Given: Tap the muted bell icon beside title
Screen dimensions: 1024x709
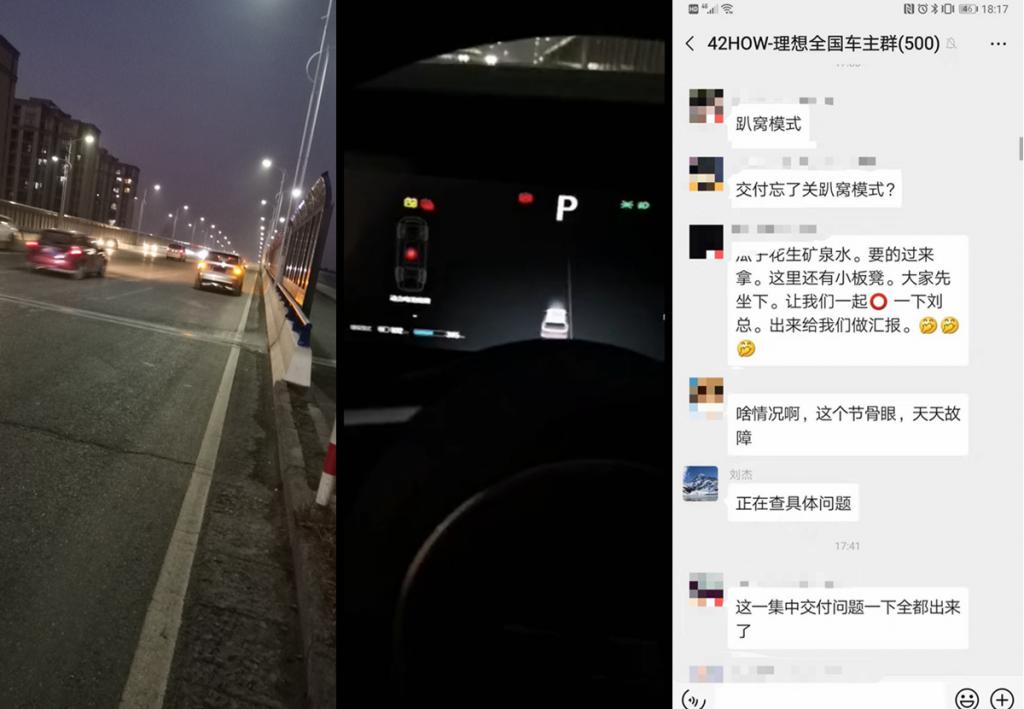Looking at the screenshot, I should click(952, 44).
